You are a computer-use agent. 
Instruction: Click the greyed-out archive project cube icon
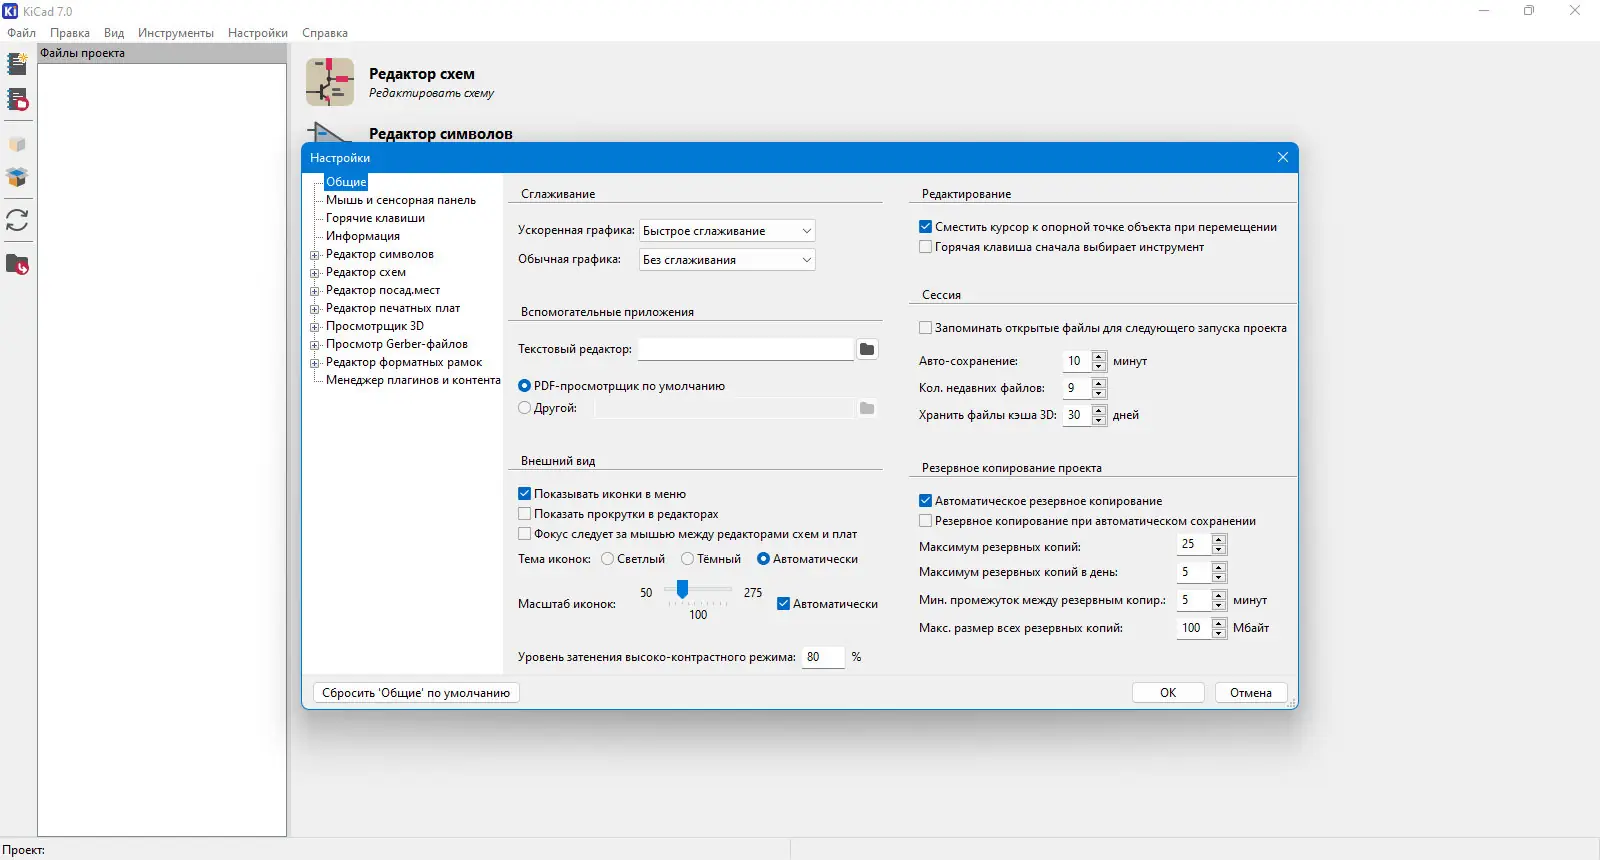(17, 144)
